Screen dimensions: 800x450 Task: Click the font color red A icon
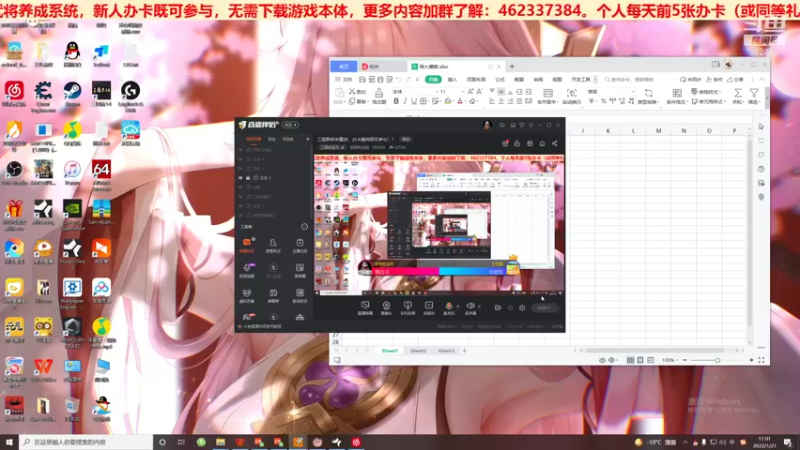[460, 102]
